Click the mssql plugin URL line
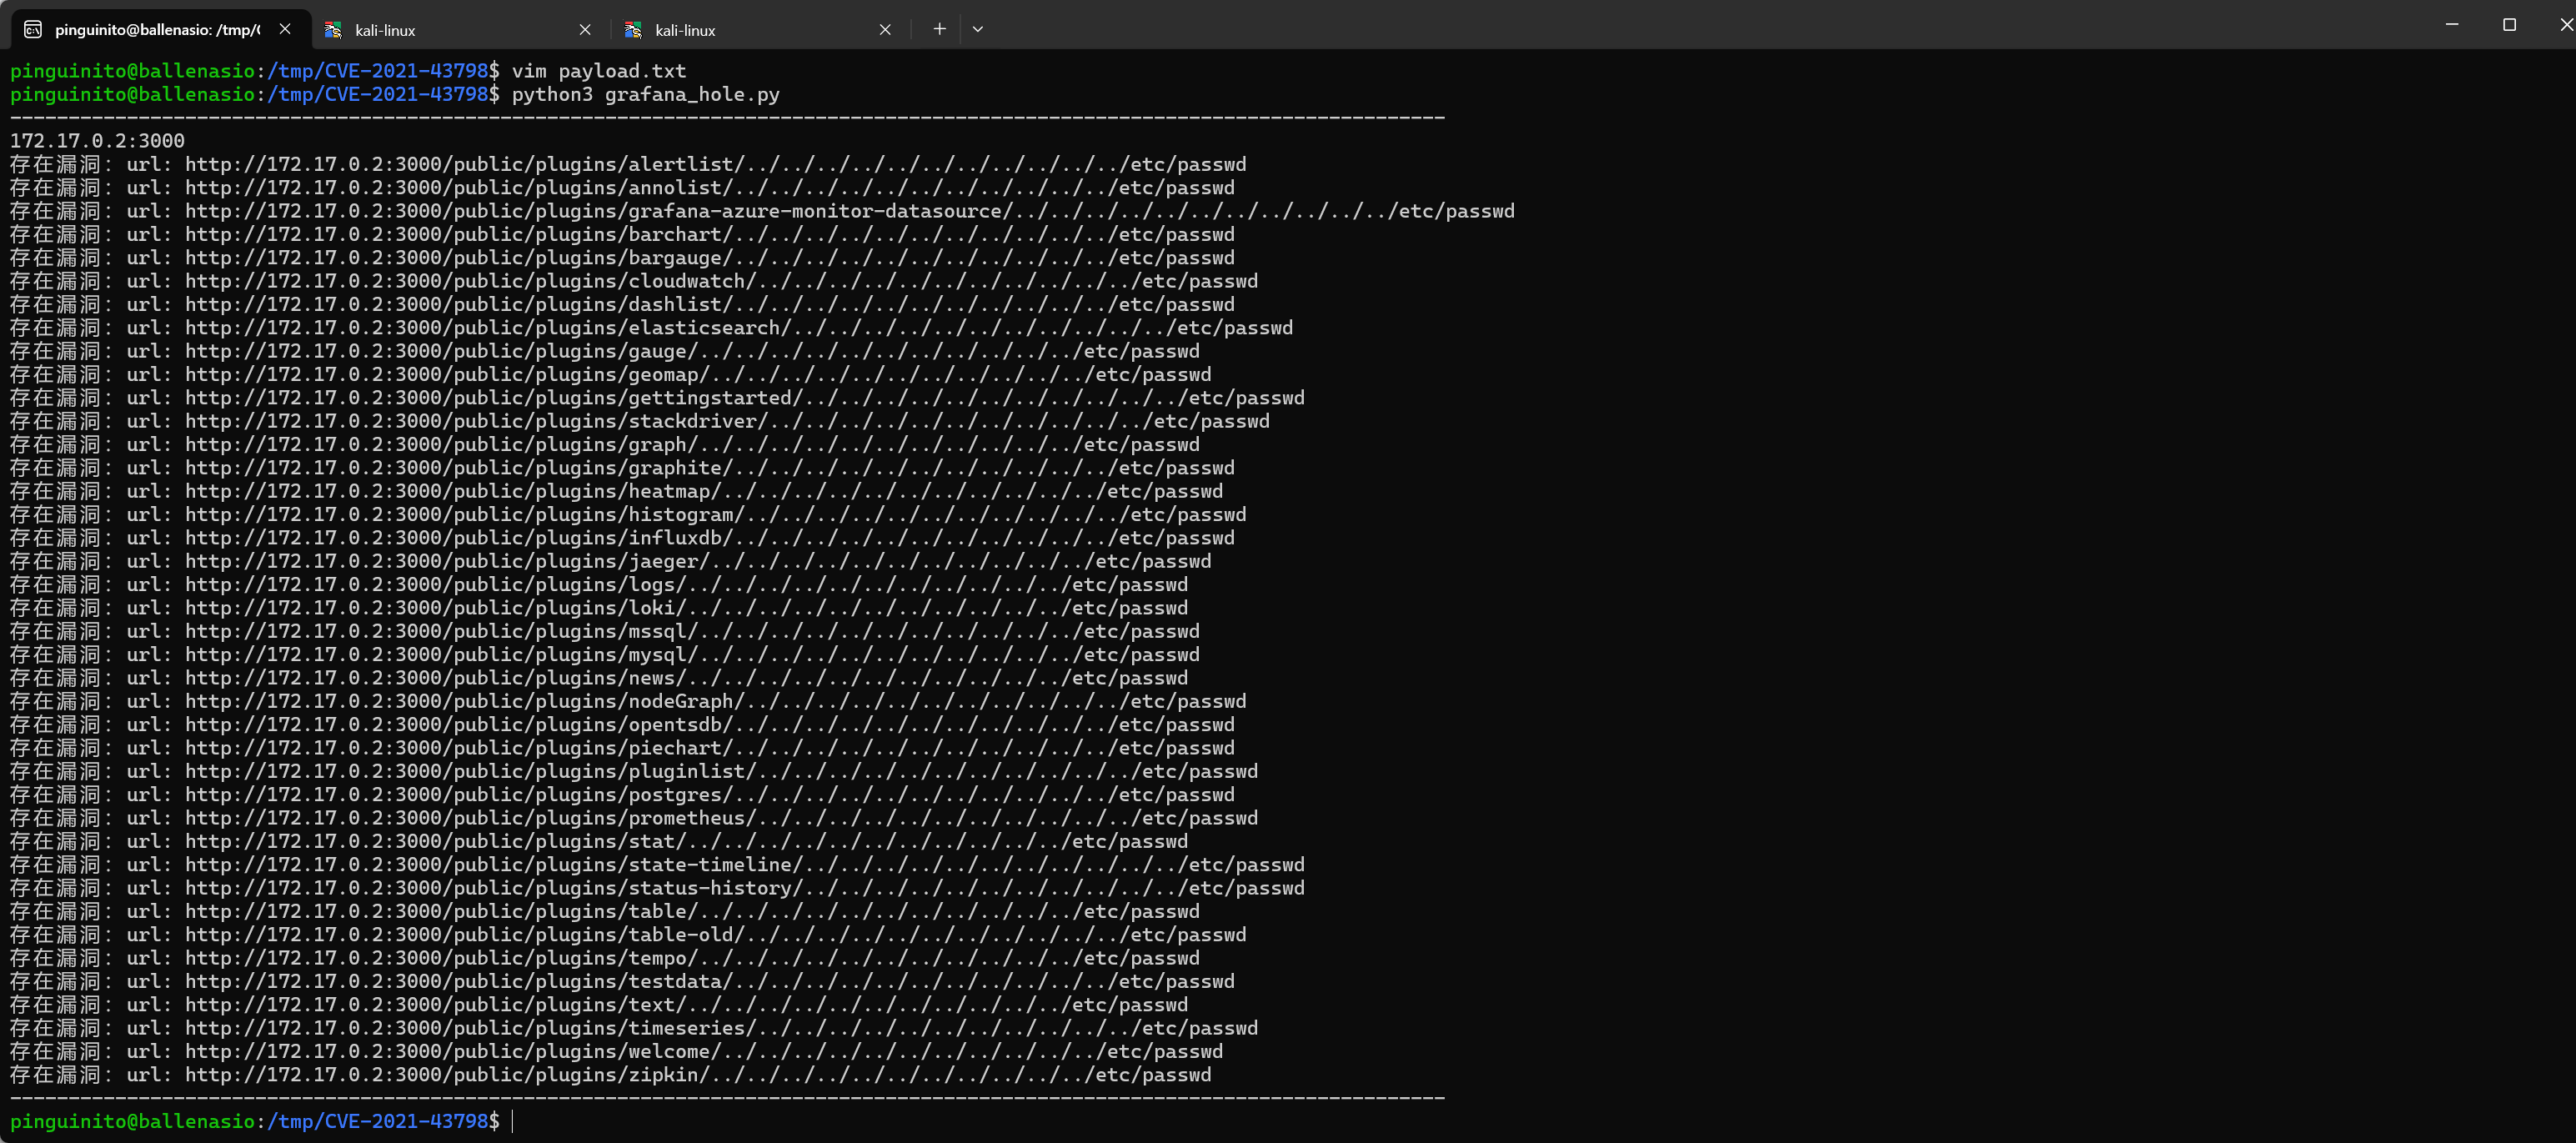This screenshot has height=1143, width=2576. click(x=605, y=631)
